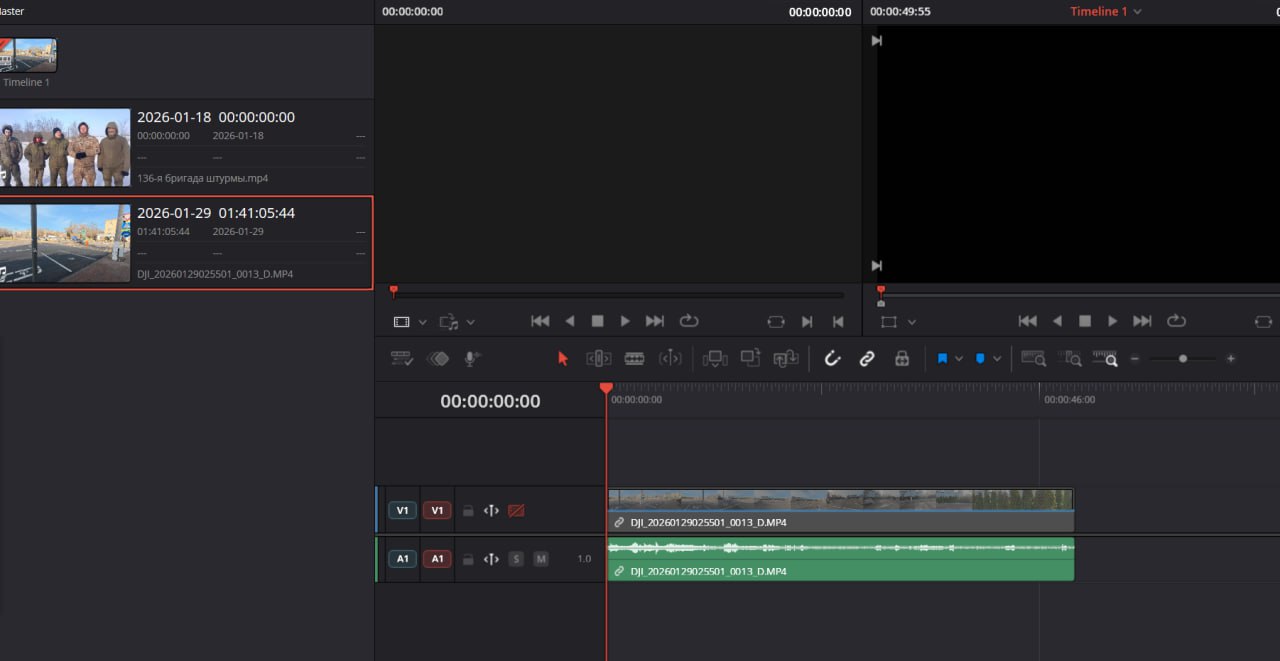Click the timeline zoom slider handle

(1182, 358)
